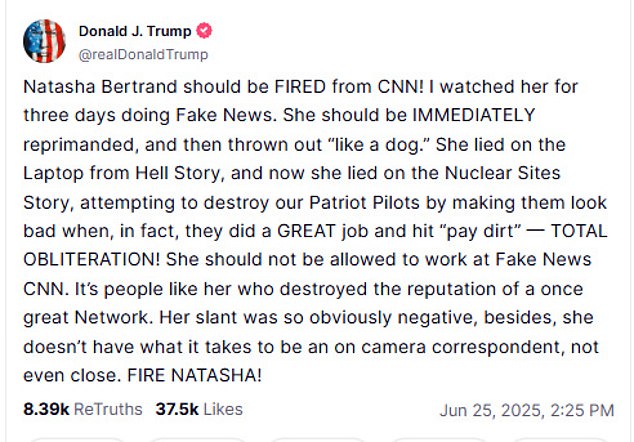Visit the @realDonaldTrump handle link
634x442 pixels.
point(144,55)
